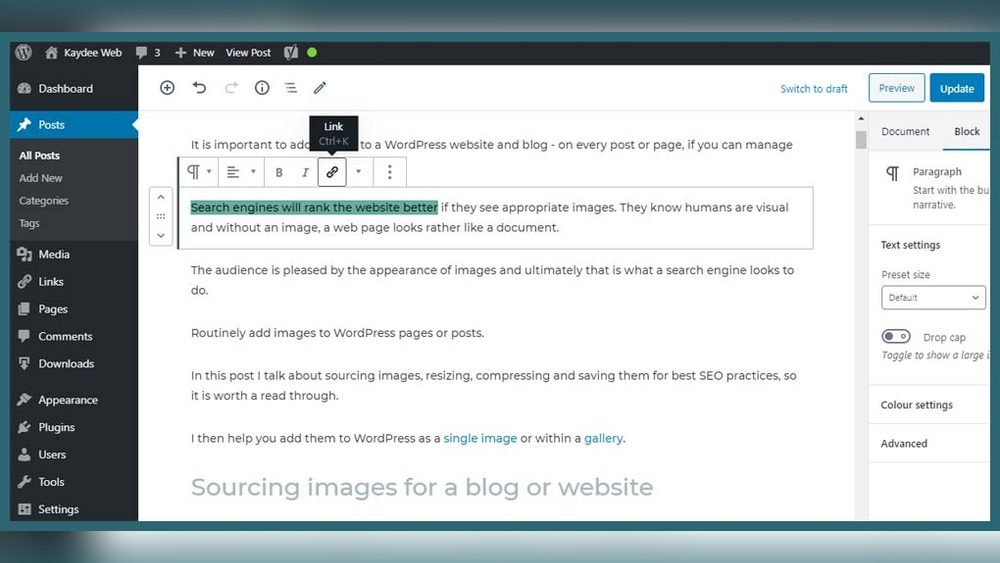Click the highlighted text 'Search engines will rank'
The image size is (1000, 563).
(260, 207)
